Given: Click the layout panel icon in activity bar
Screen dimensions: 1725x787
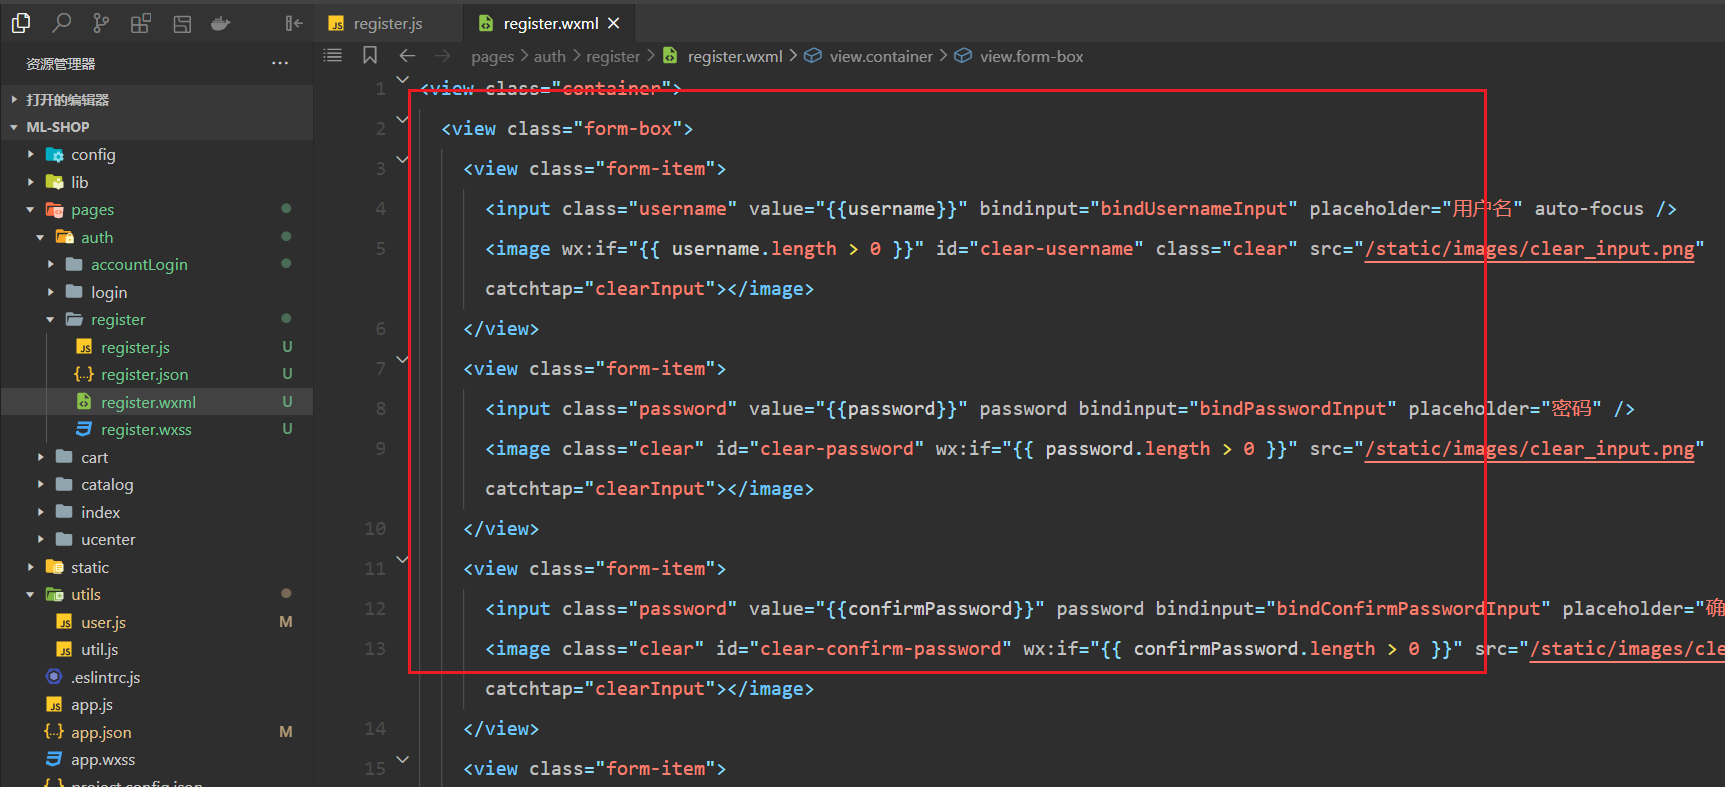Looking at the screenshot, I should (182, 23).
